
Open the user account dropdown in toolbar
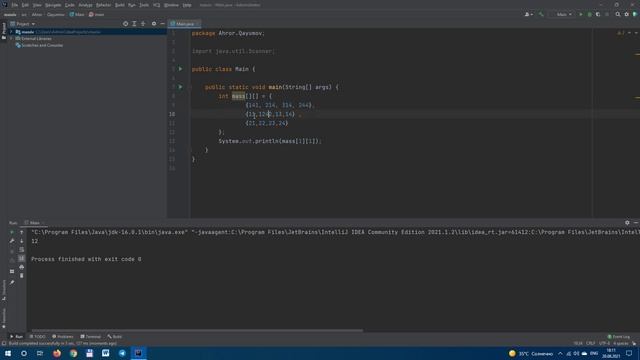529,14
